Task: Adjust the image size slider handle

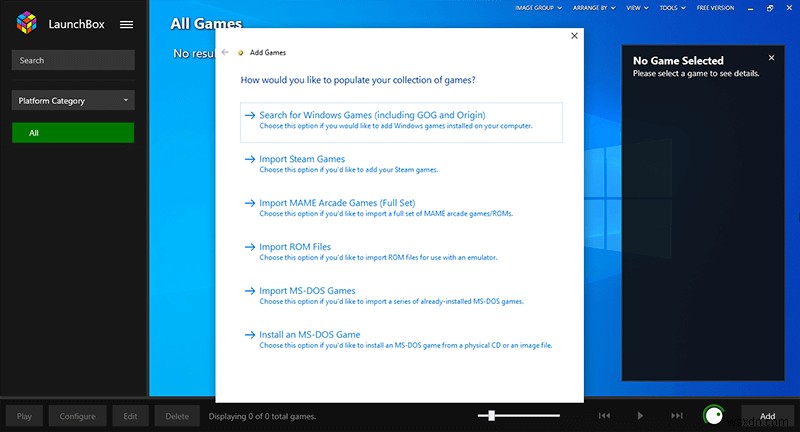Action: (491, 416)
